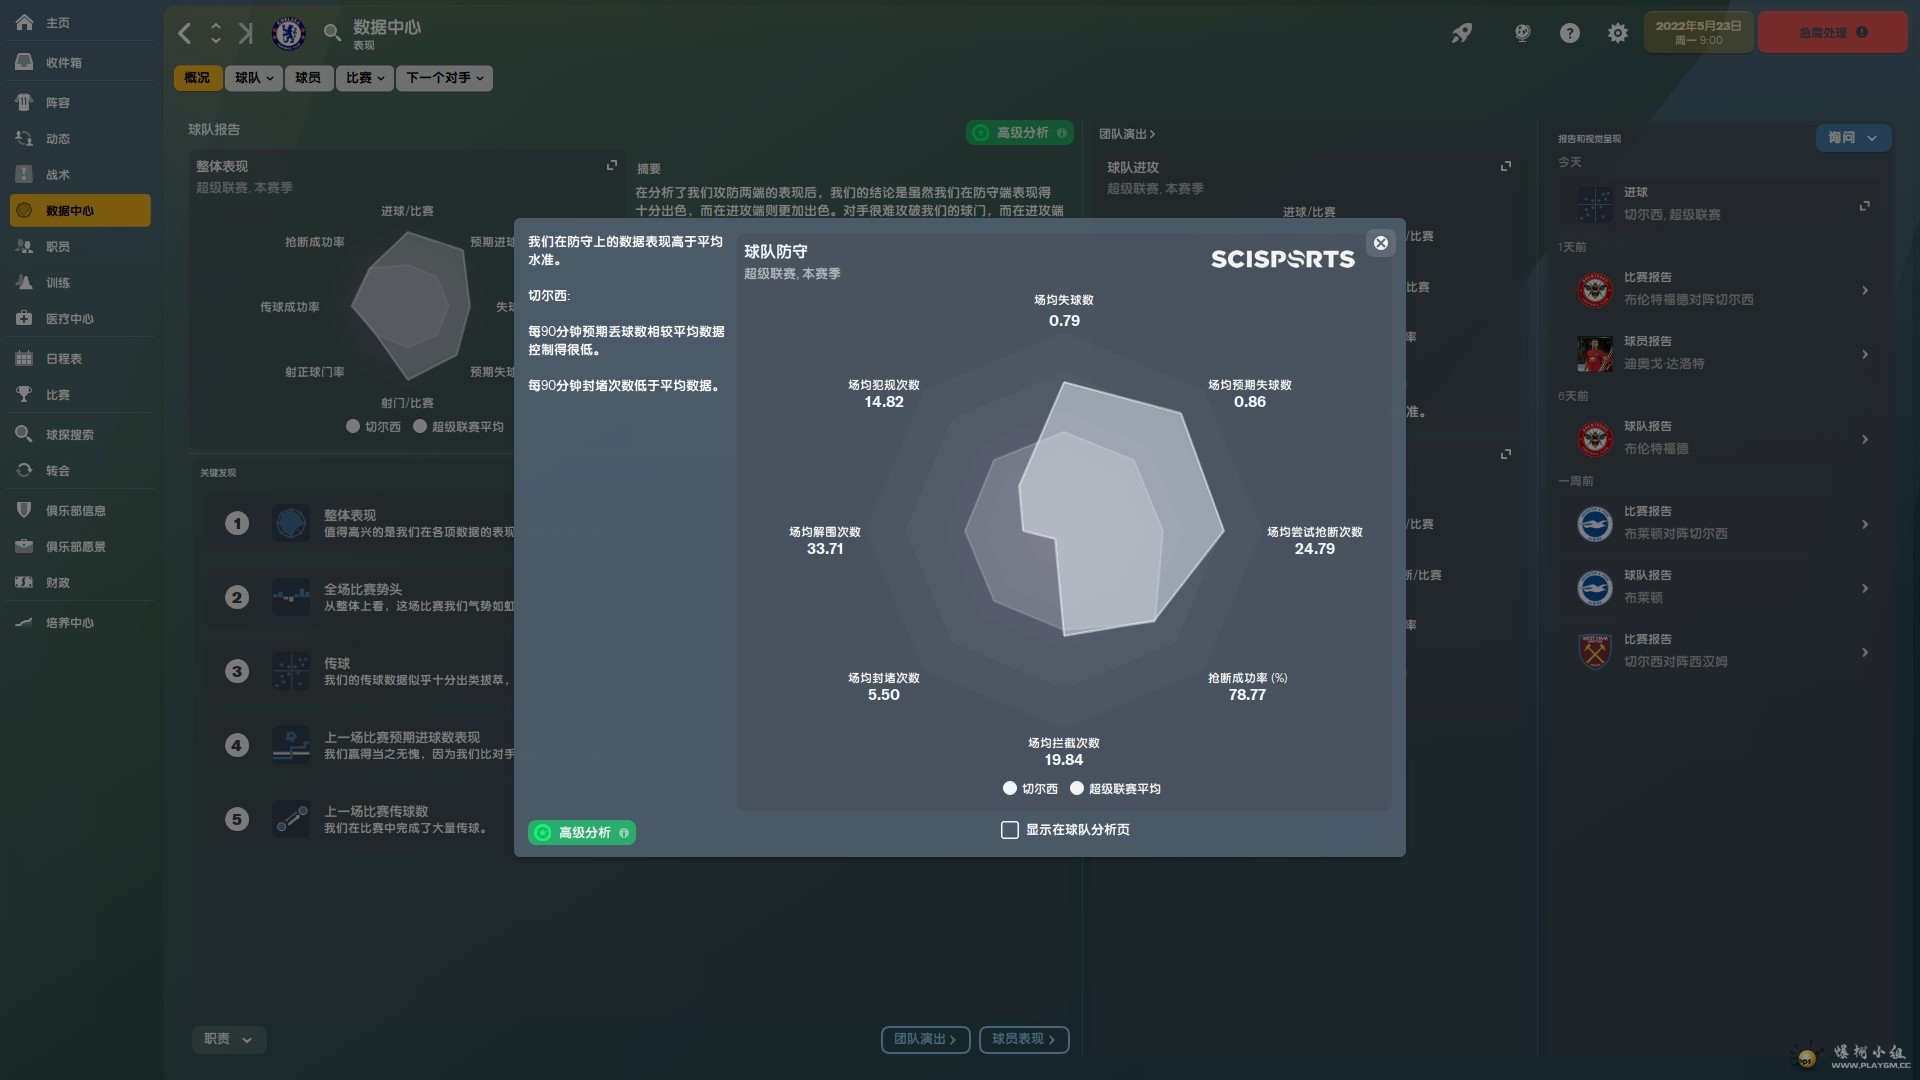Open 收件箱 inbox in sidebar
The width and height of the screenshot is (1920, 1080).
point(63,62)
